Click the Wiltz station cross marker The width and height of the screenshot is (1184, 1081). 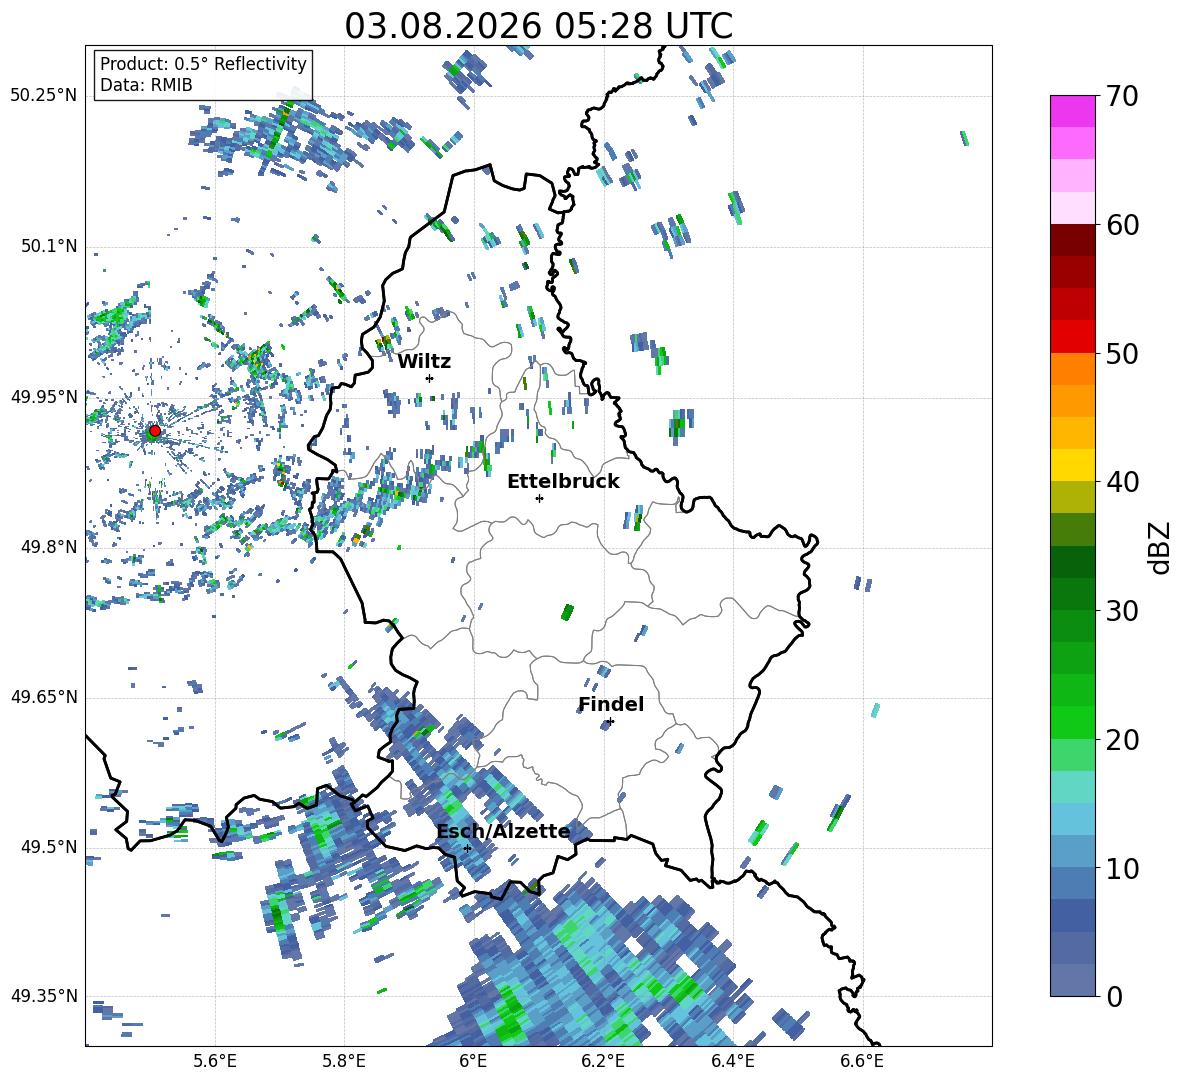[x=430, y=378]
